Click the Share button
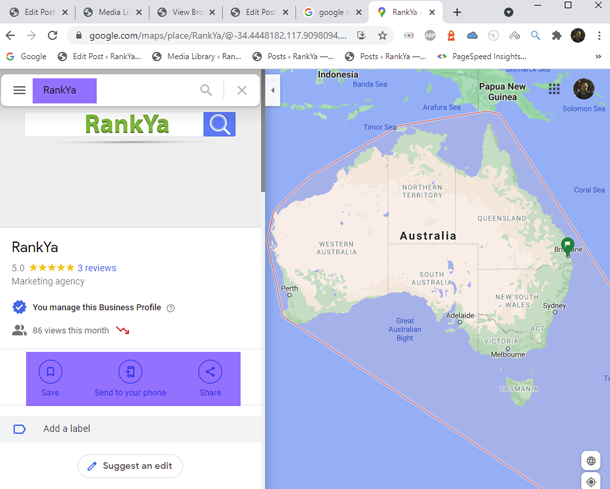610x489 pixels. (x=210, y=379)
